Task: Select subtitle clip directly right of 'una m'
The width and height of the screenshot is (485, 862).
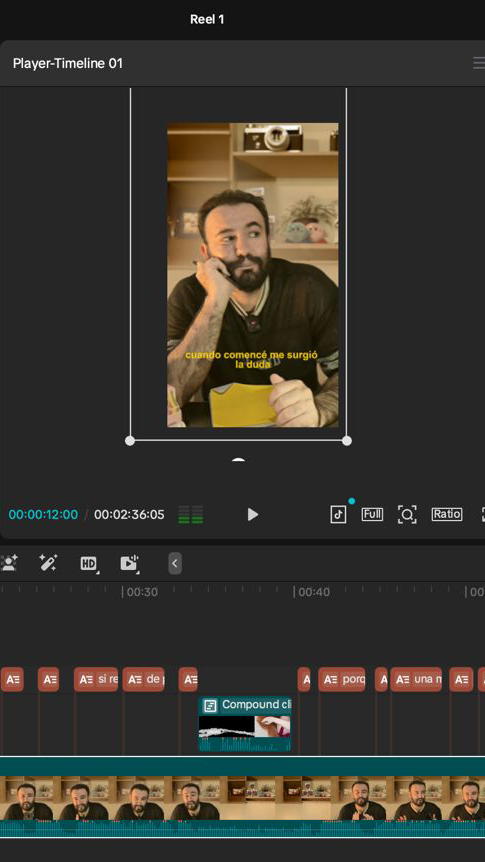Action: [x=461, y=679]
